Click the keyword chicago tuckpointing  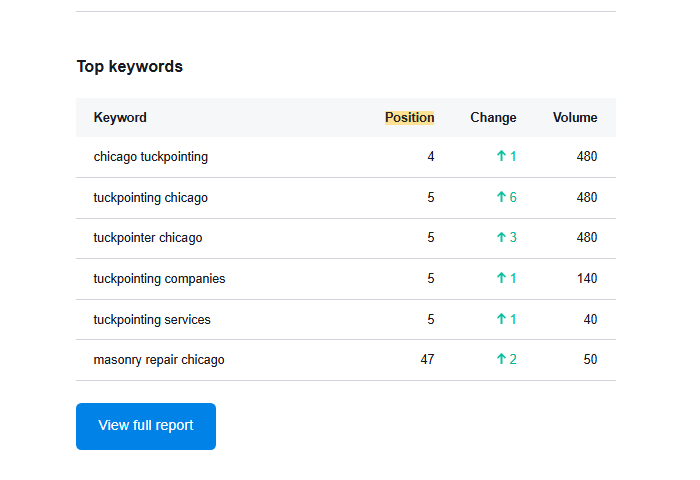tap(150, 157)
